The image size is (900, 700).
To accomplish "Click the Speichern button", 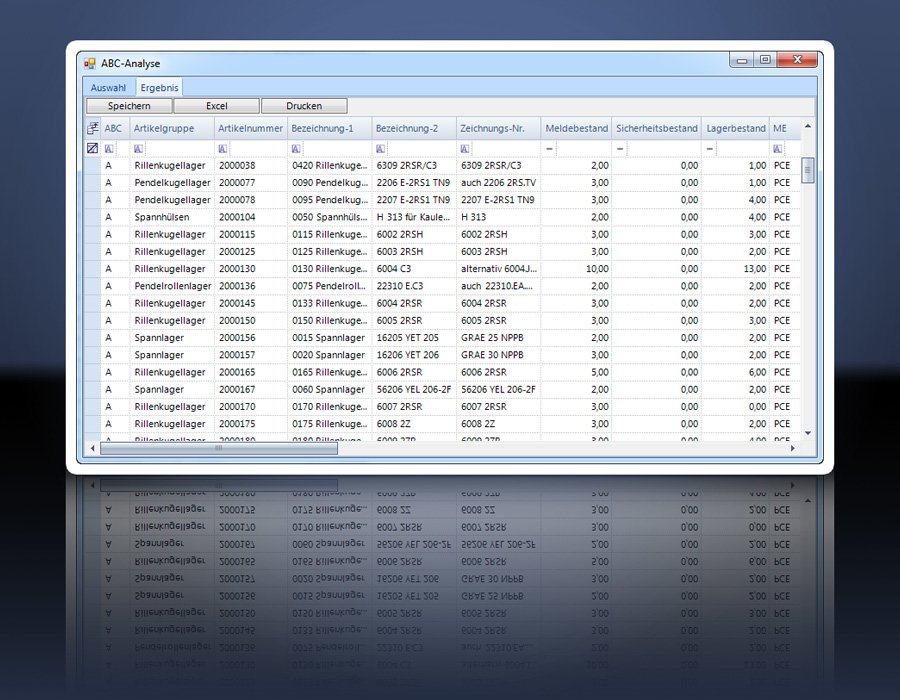I will [128, 105].
